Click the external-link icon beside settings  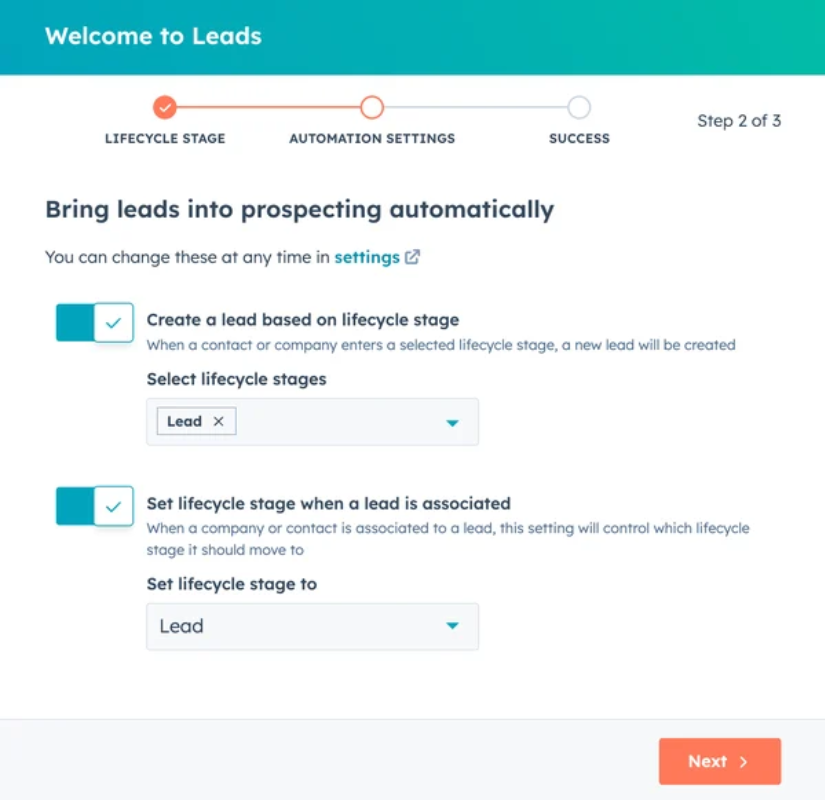coord(412,257)
